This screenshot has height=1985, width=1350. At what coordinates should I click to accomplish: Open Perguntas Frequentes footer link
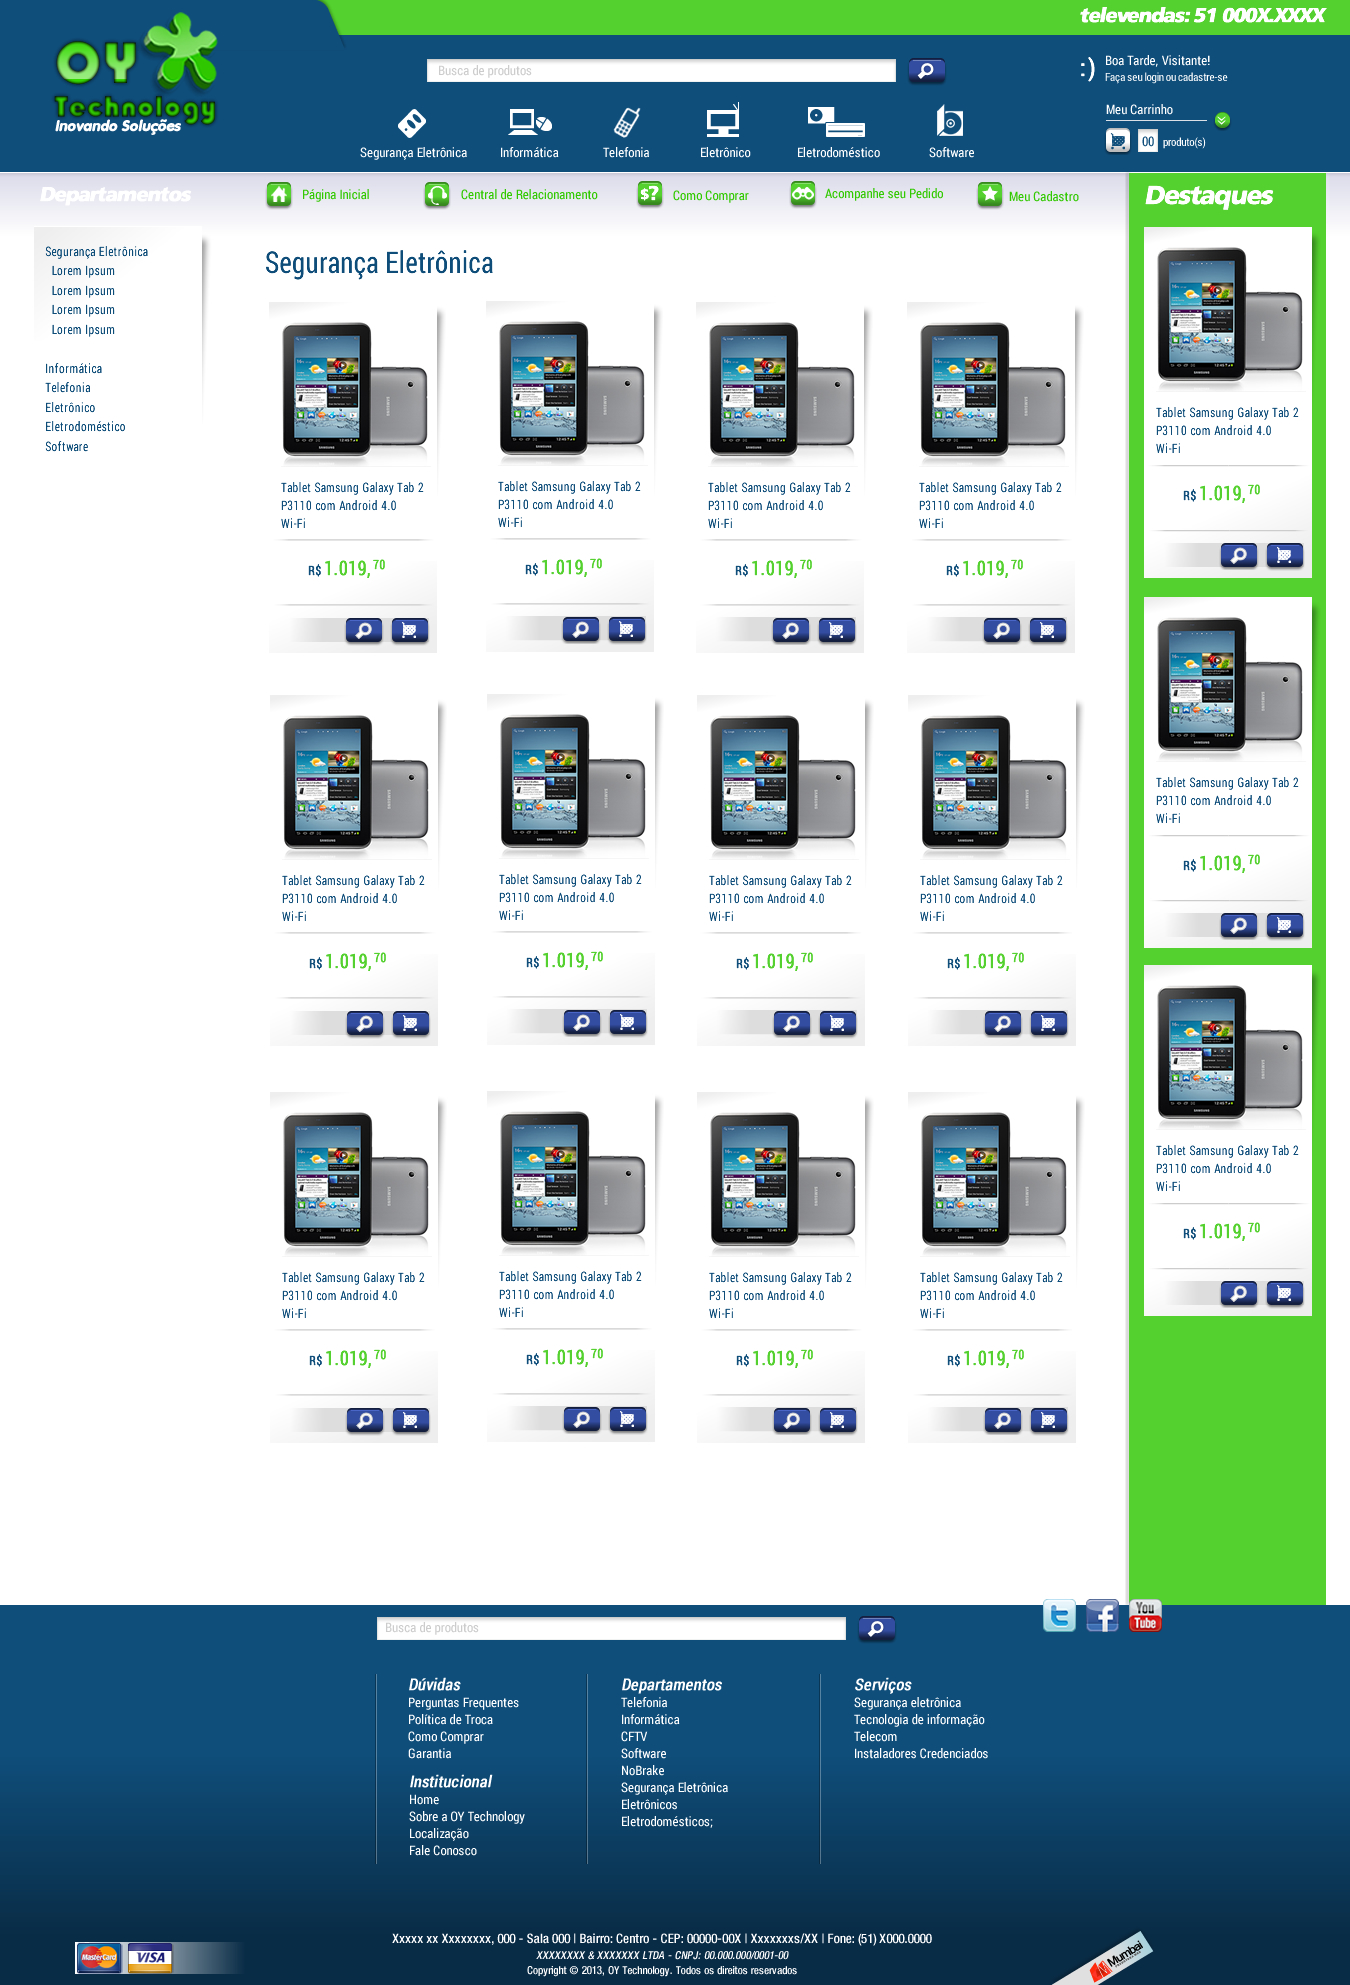pos(463,1703)
